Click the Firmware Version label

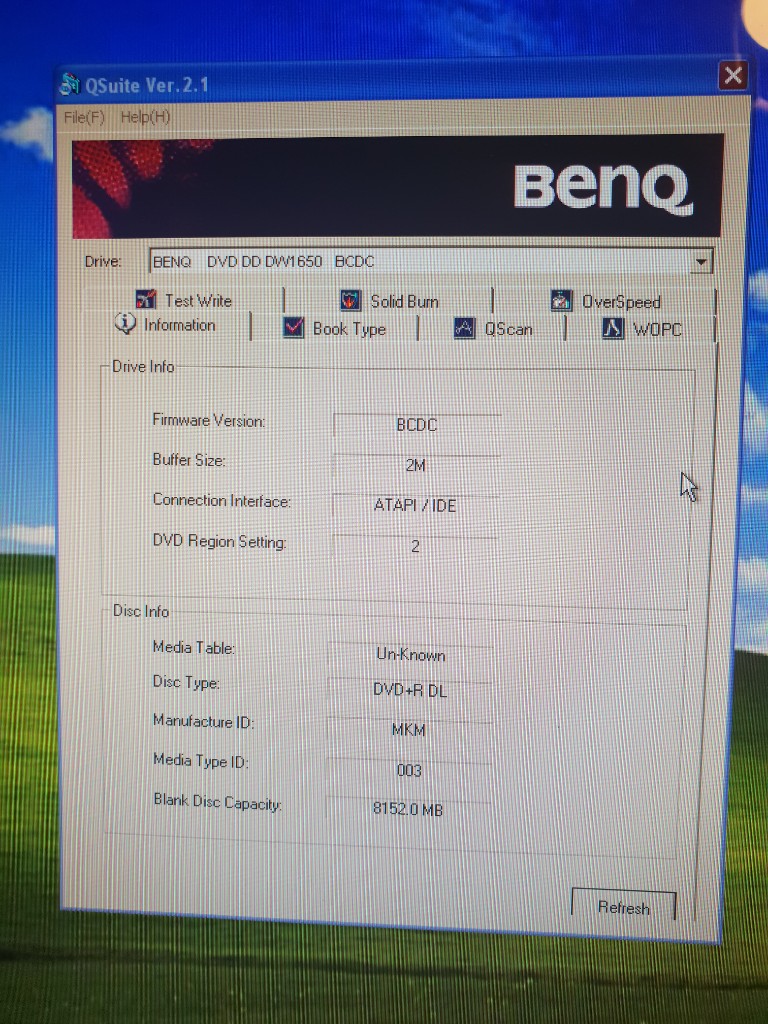point(209,420)
